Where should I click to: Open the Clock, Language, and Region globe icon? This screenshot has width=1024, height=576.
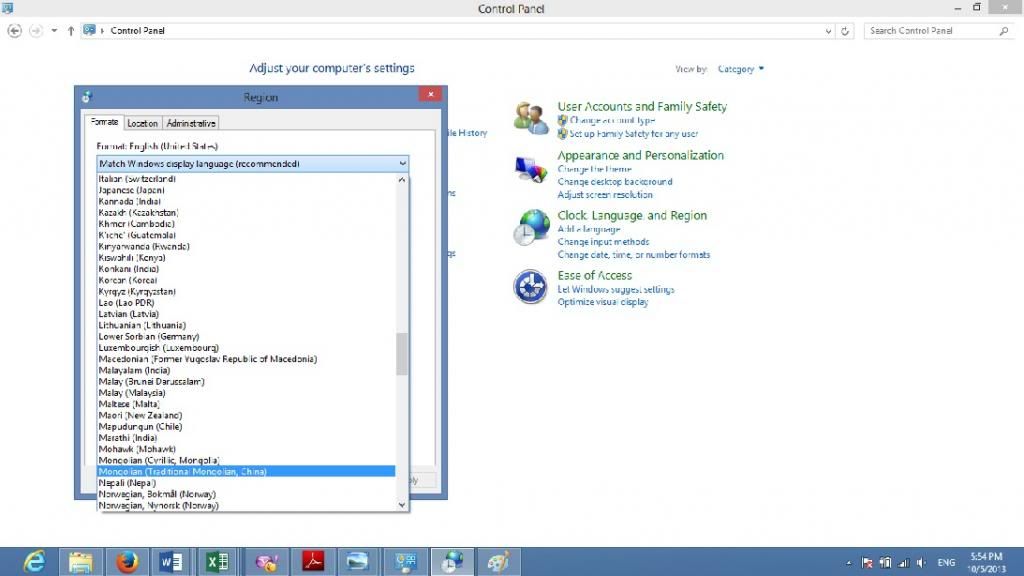click(531, 228)
